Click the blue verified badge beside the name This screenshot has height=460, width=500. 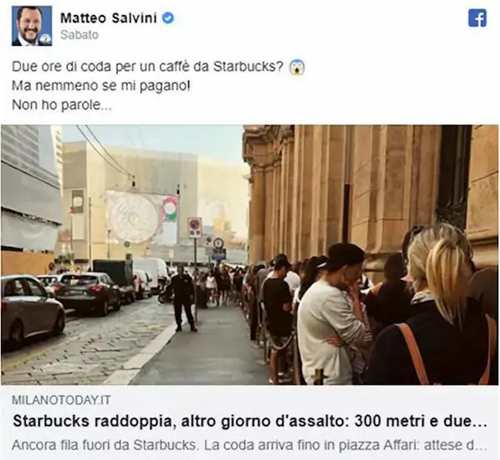click(168, 18)
